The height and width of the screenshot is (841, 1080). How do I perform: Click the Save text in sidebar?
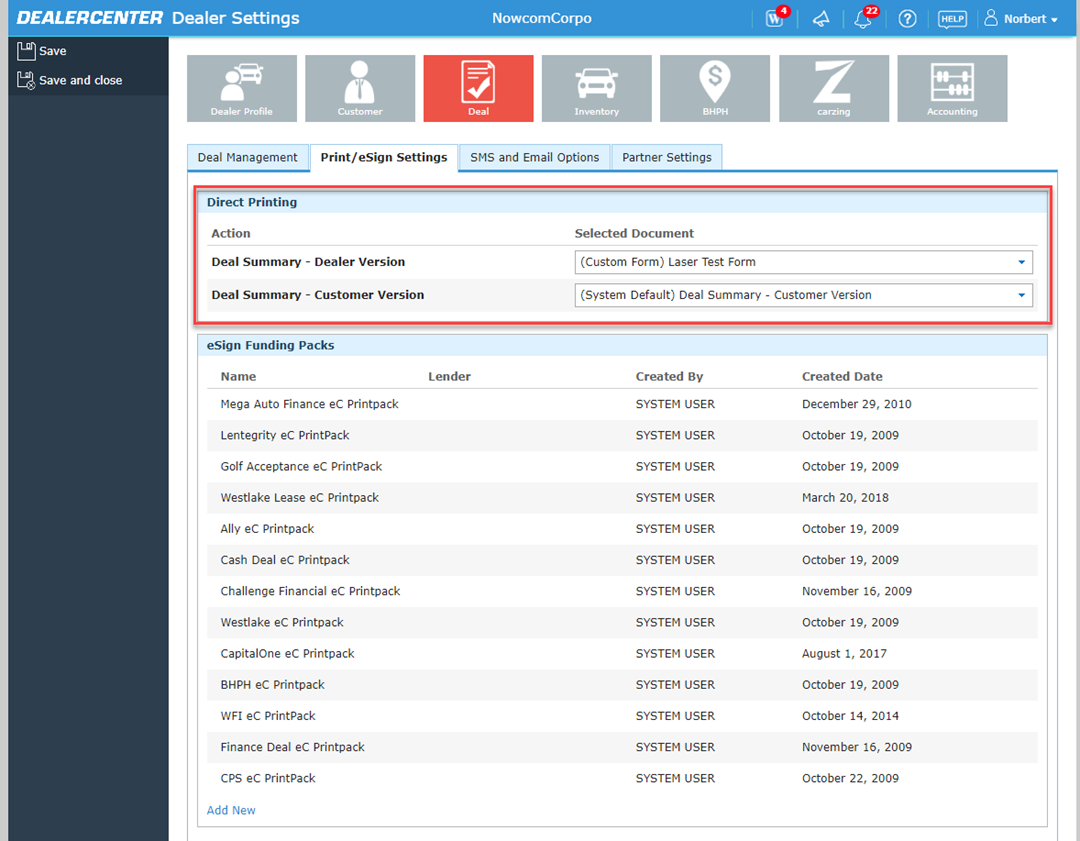53,51
